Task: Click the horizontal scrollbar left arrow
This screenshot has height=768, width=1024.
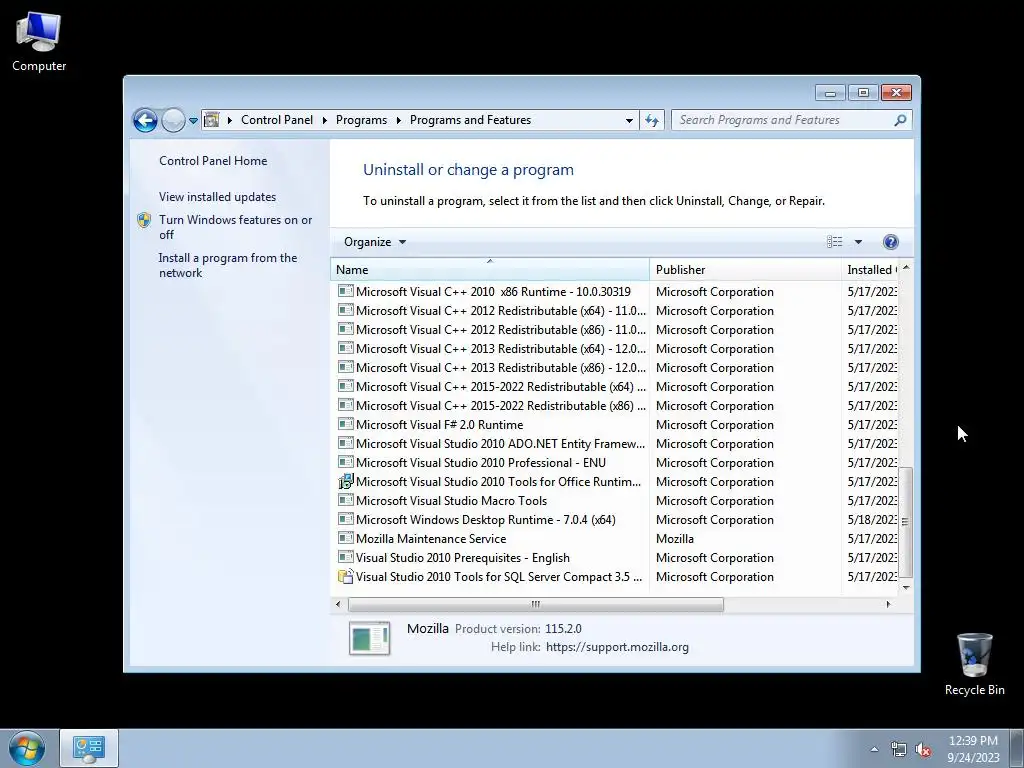Action: (x=338, y=604)
